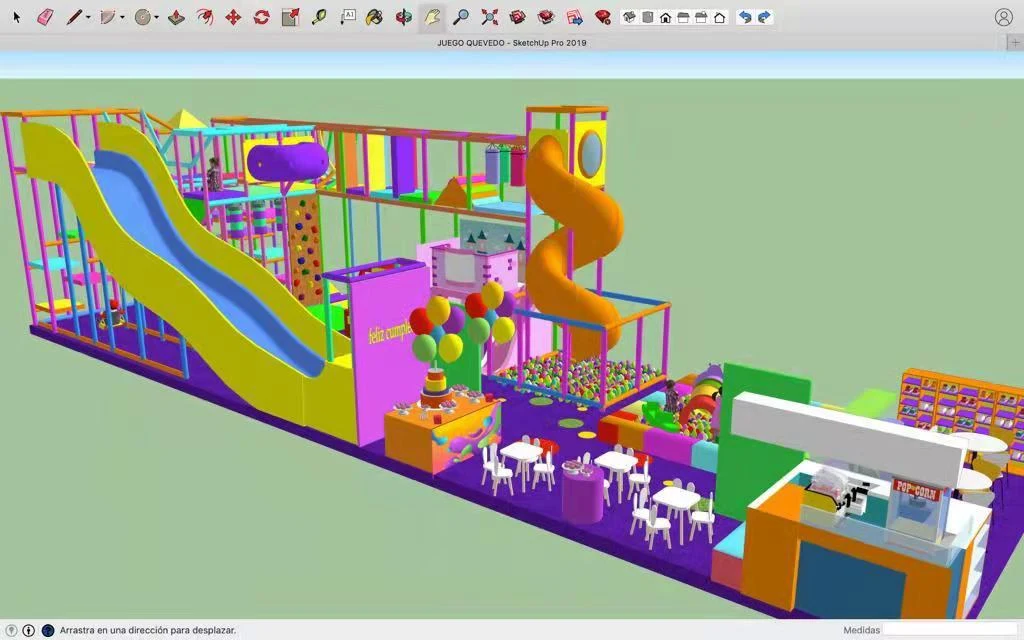
Task: Click the Medidas measurements input field
Action: point(952,630)
